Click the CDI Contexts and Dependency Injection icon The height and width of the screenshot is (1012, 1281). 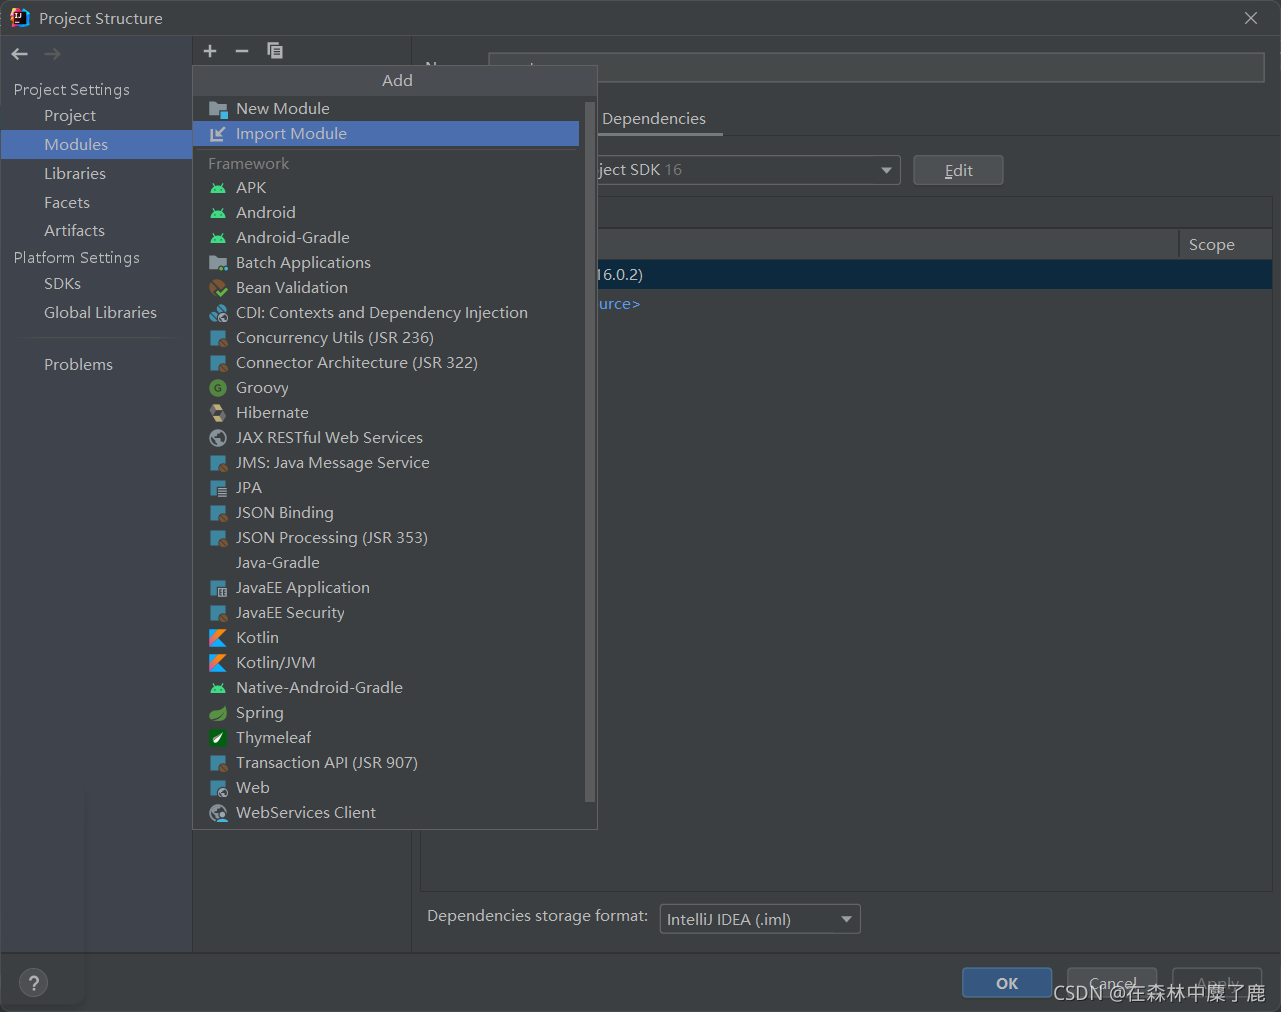(218, 313)
